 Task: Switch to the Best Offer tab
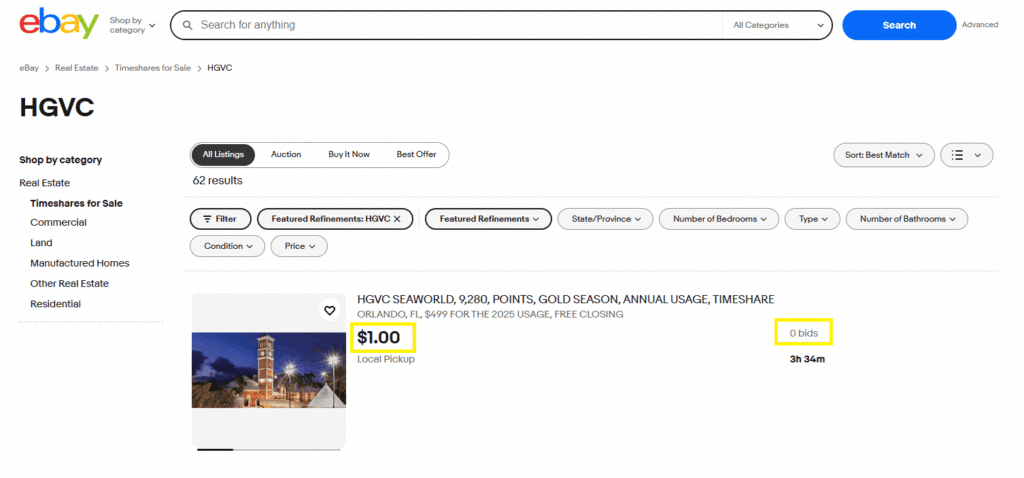(416, 155)
